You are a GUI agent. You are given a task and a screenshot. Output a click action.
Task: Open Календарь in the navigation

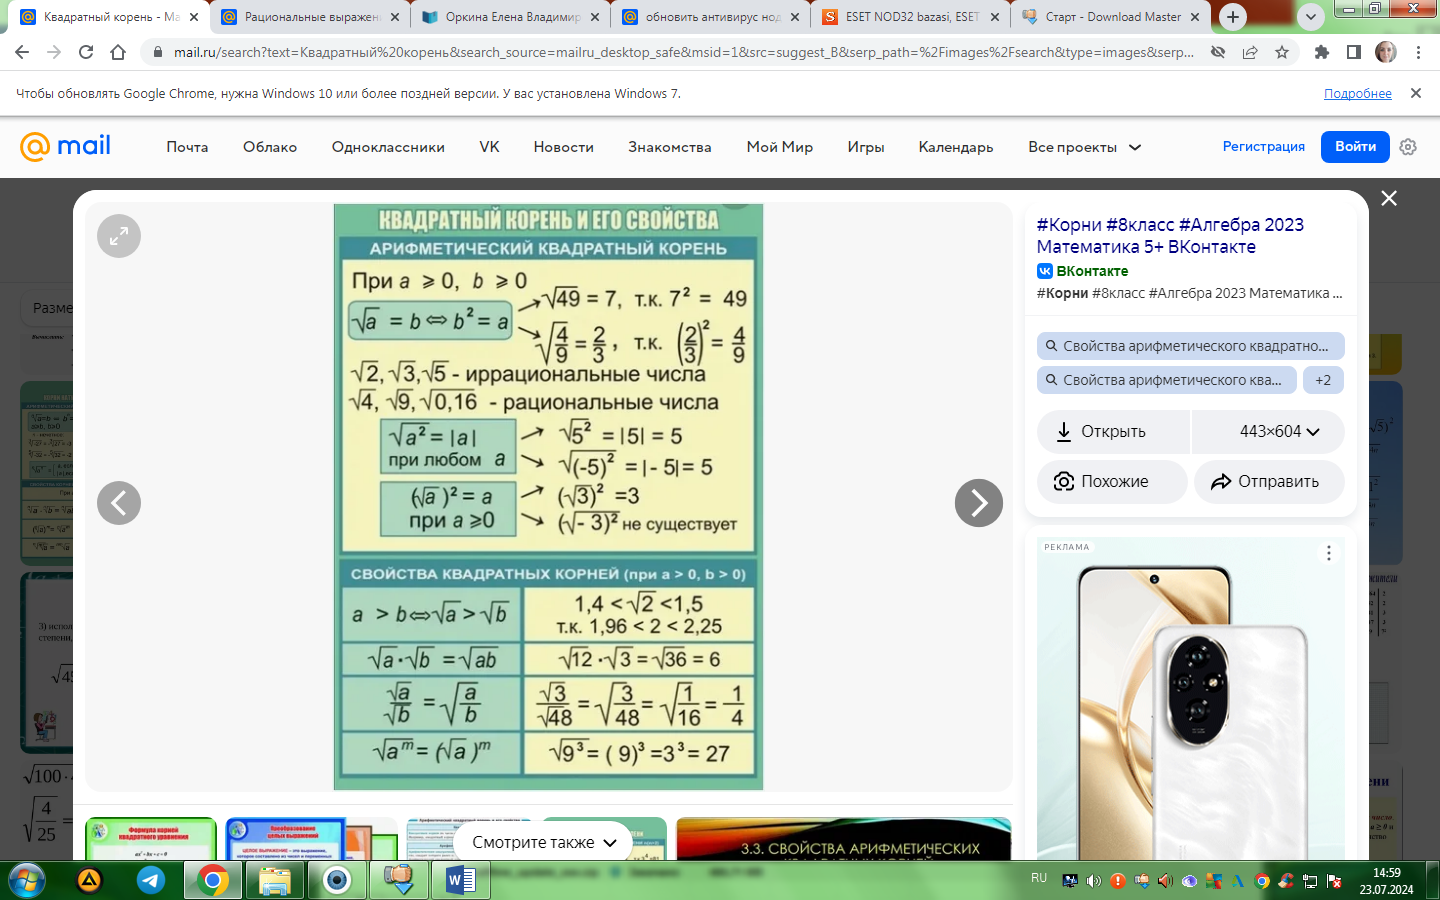point(956,147)
